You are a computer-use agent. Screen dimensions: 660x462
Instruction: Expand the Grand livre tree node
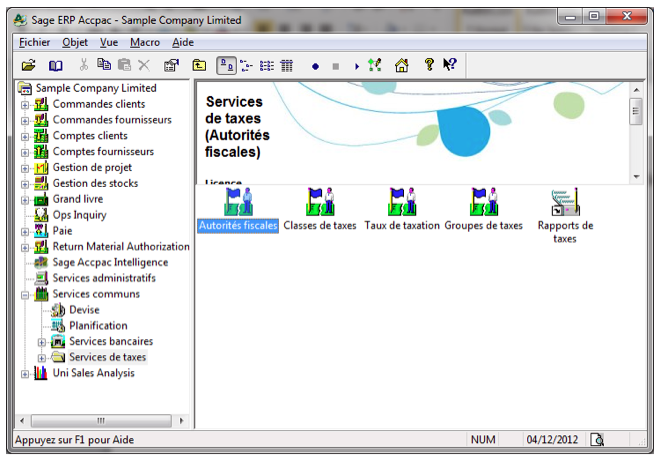[25, 200]
